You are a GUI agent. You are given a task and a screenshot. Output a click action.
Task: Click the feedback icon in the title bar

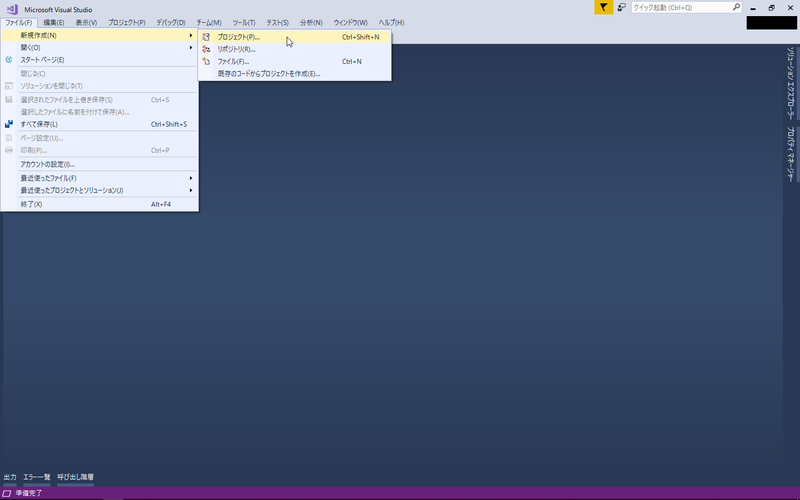tap(621, 7)
